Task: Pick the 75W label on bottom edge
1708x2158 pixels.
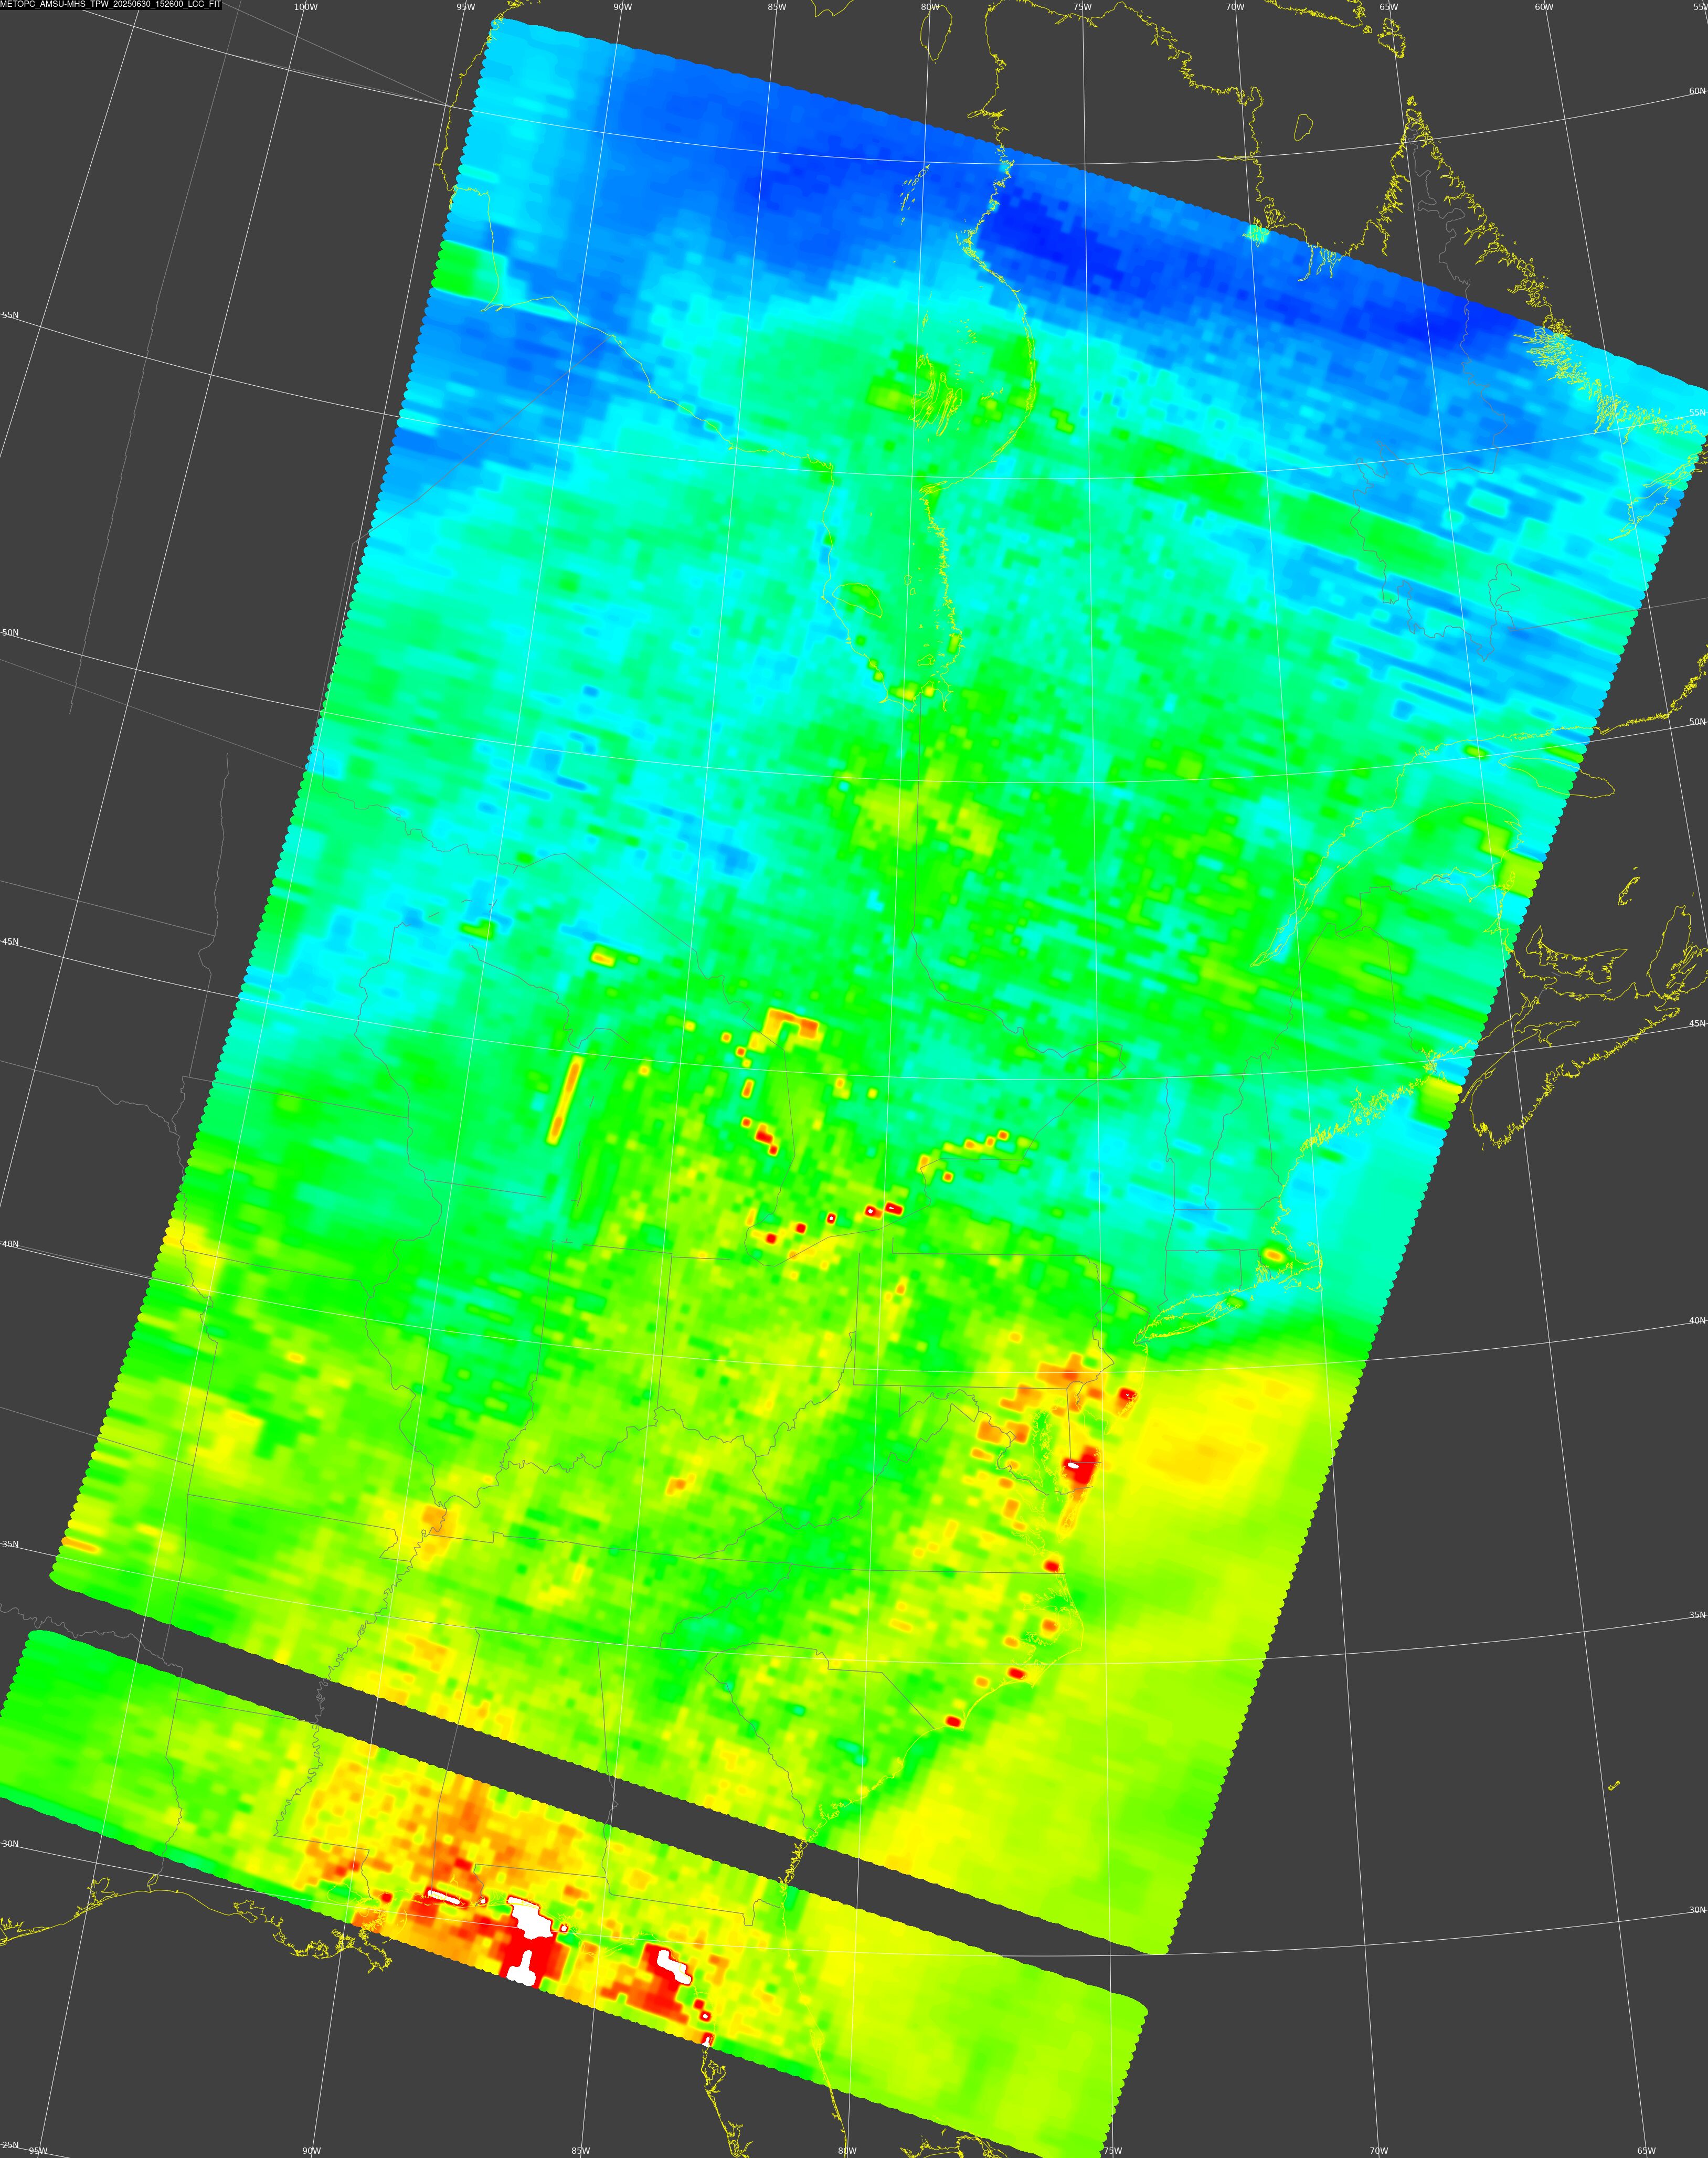Action: 1112,2151
